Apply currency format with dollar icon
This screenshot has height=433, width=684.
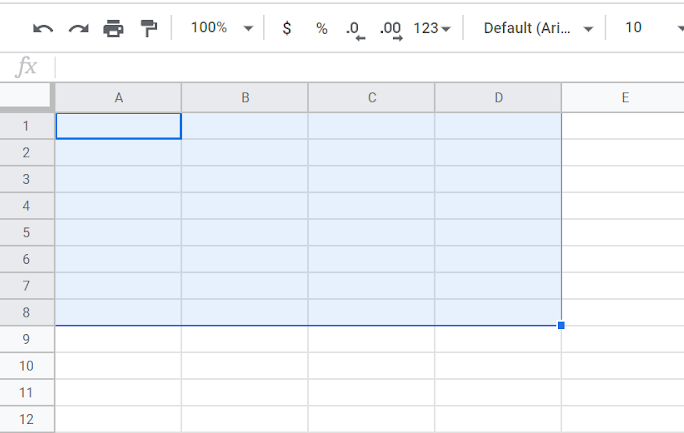coord(287,28)
